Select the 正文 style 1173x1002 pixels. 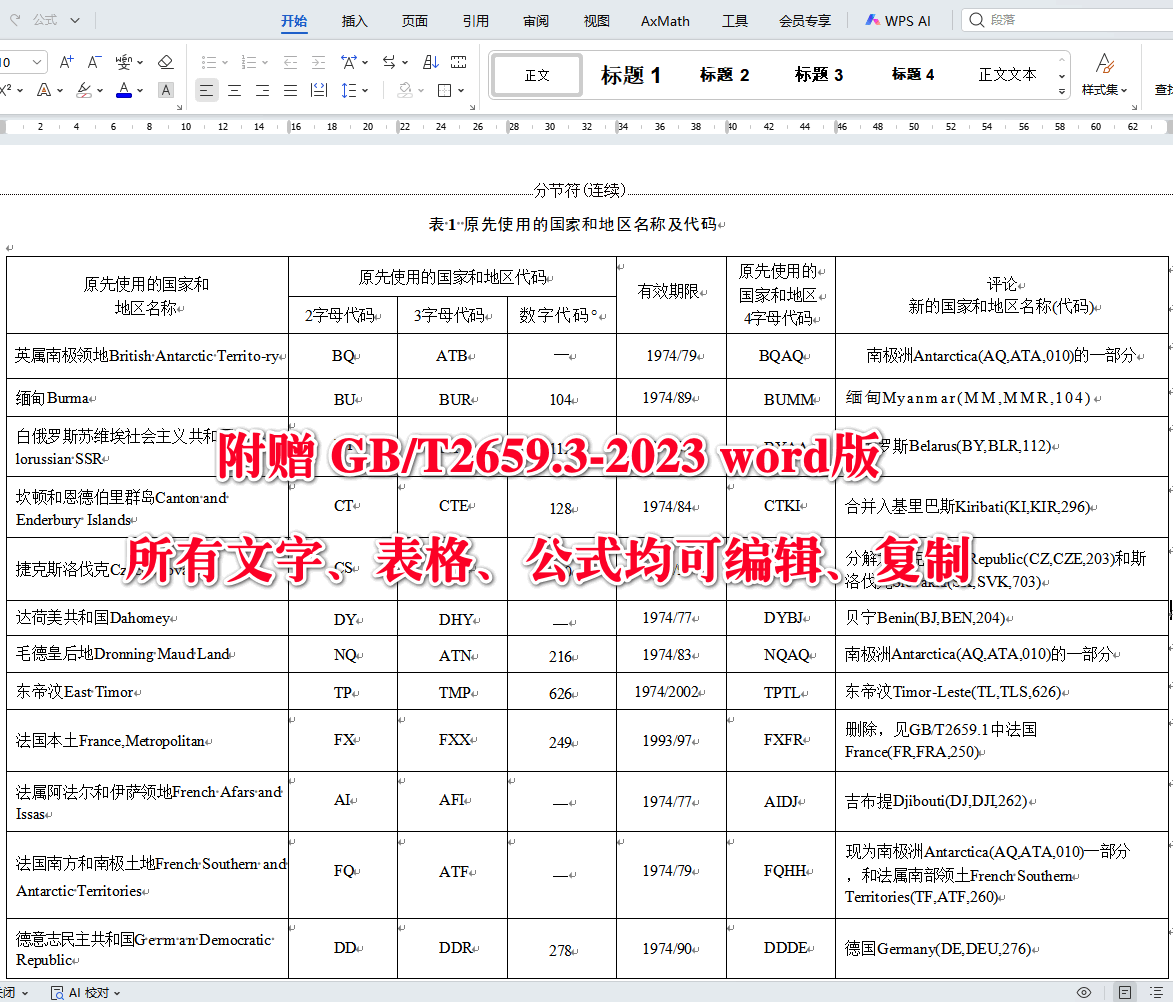[x=537, y=74]
